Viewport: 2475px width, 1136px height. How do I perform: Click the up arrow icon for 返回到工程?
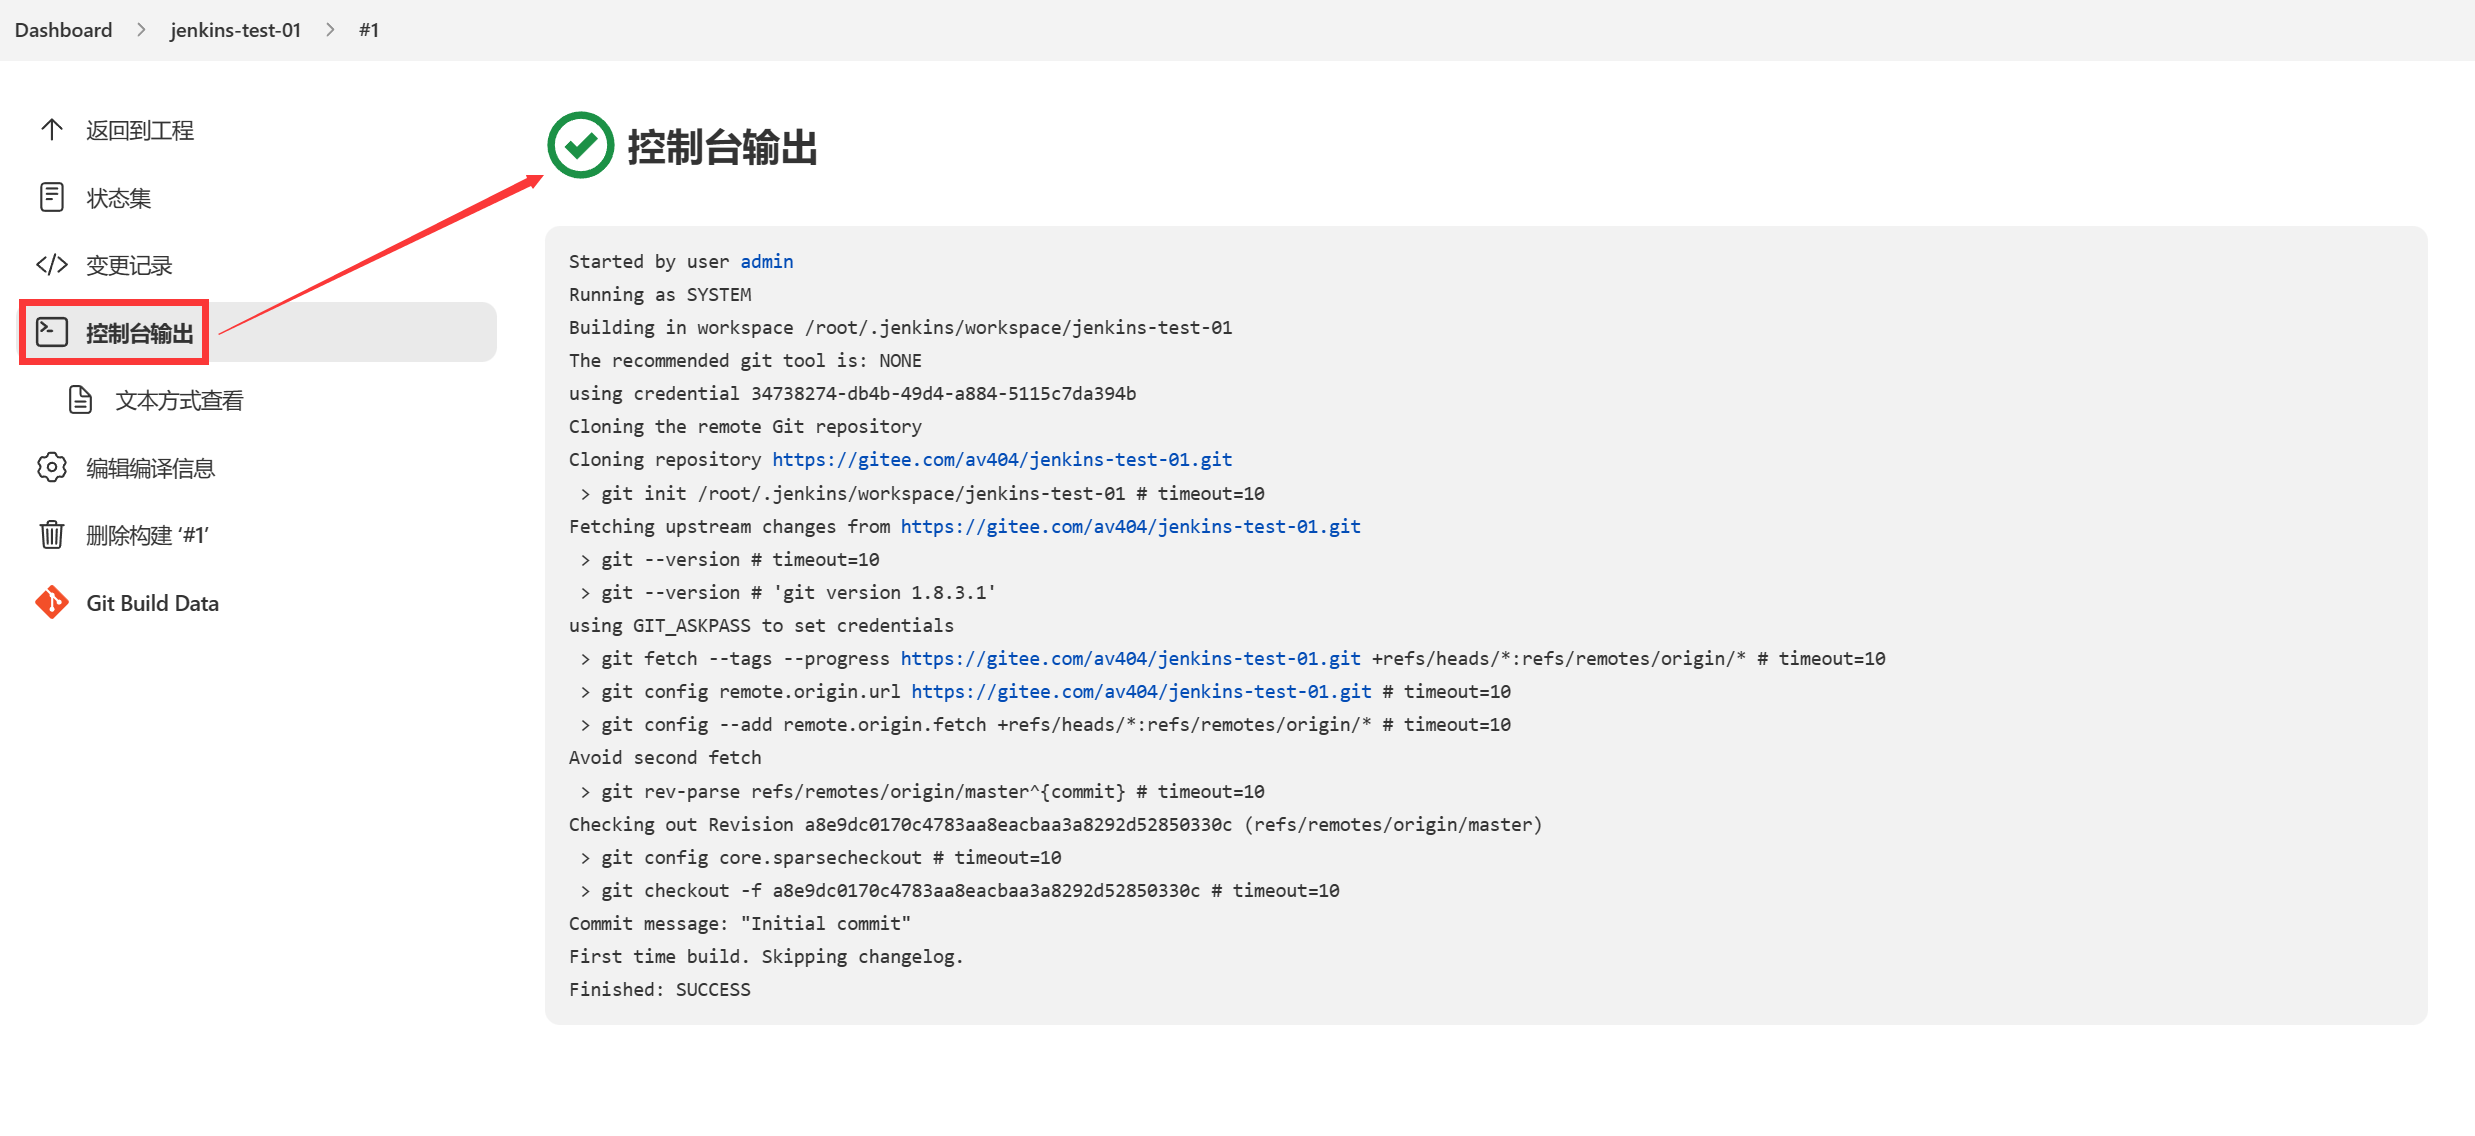[52, 130]
